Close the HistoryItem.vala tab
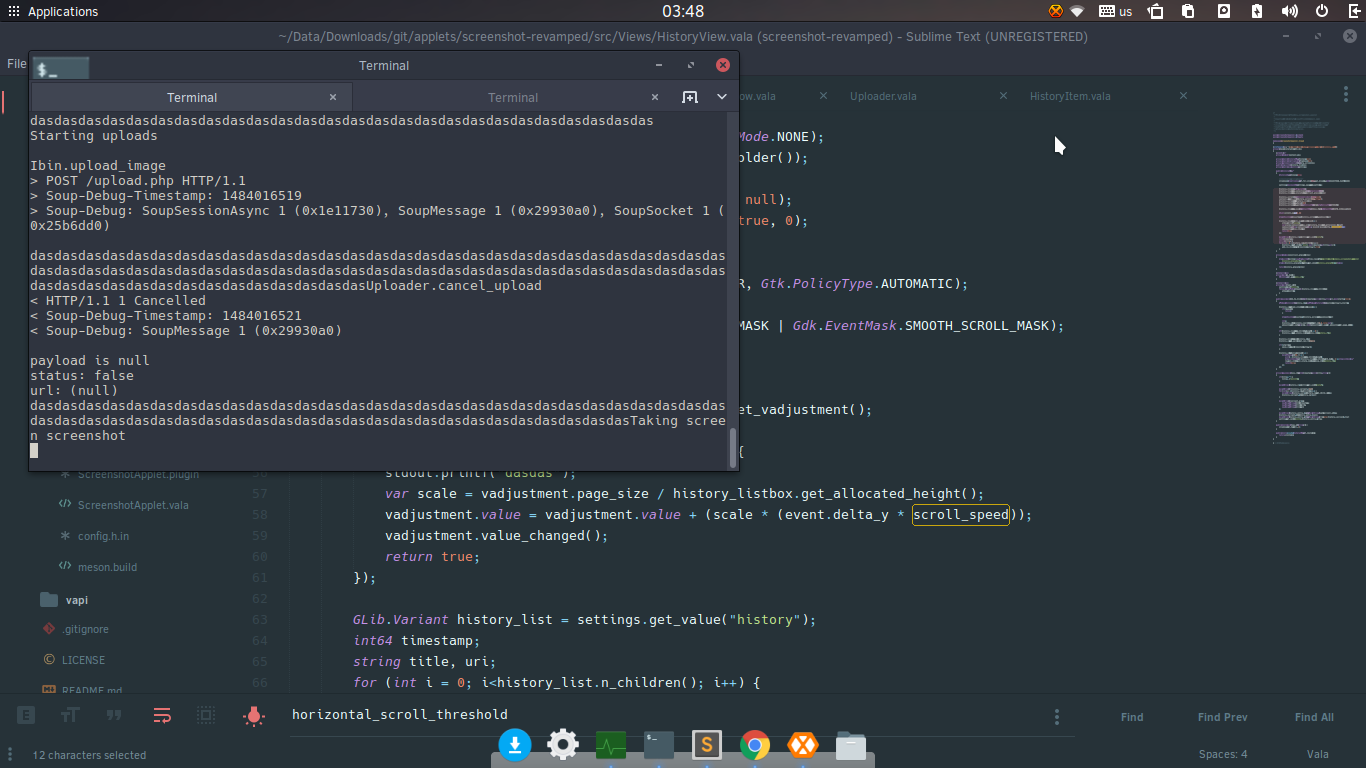This screenshot has height=768, width=1366. pyautogui.click(x=1183, y=96)
